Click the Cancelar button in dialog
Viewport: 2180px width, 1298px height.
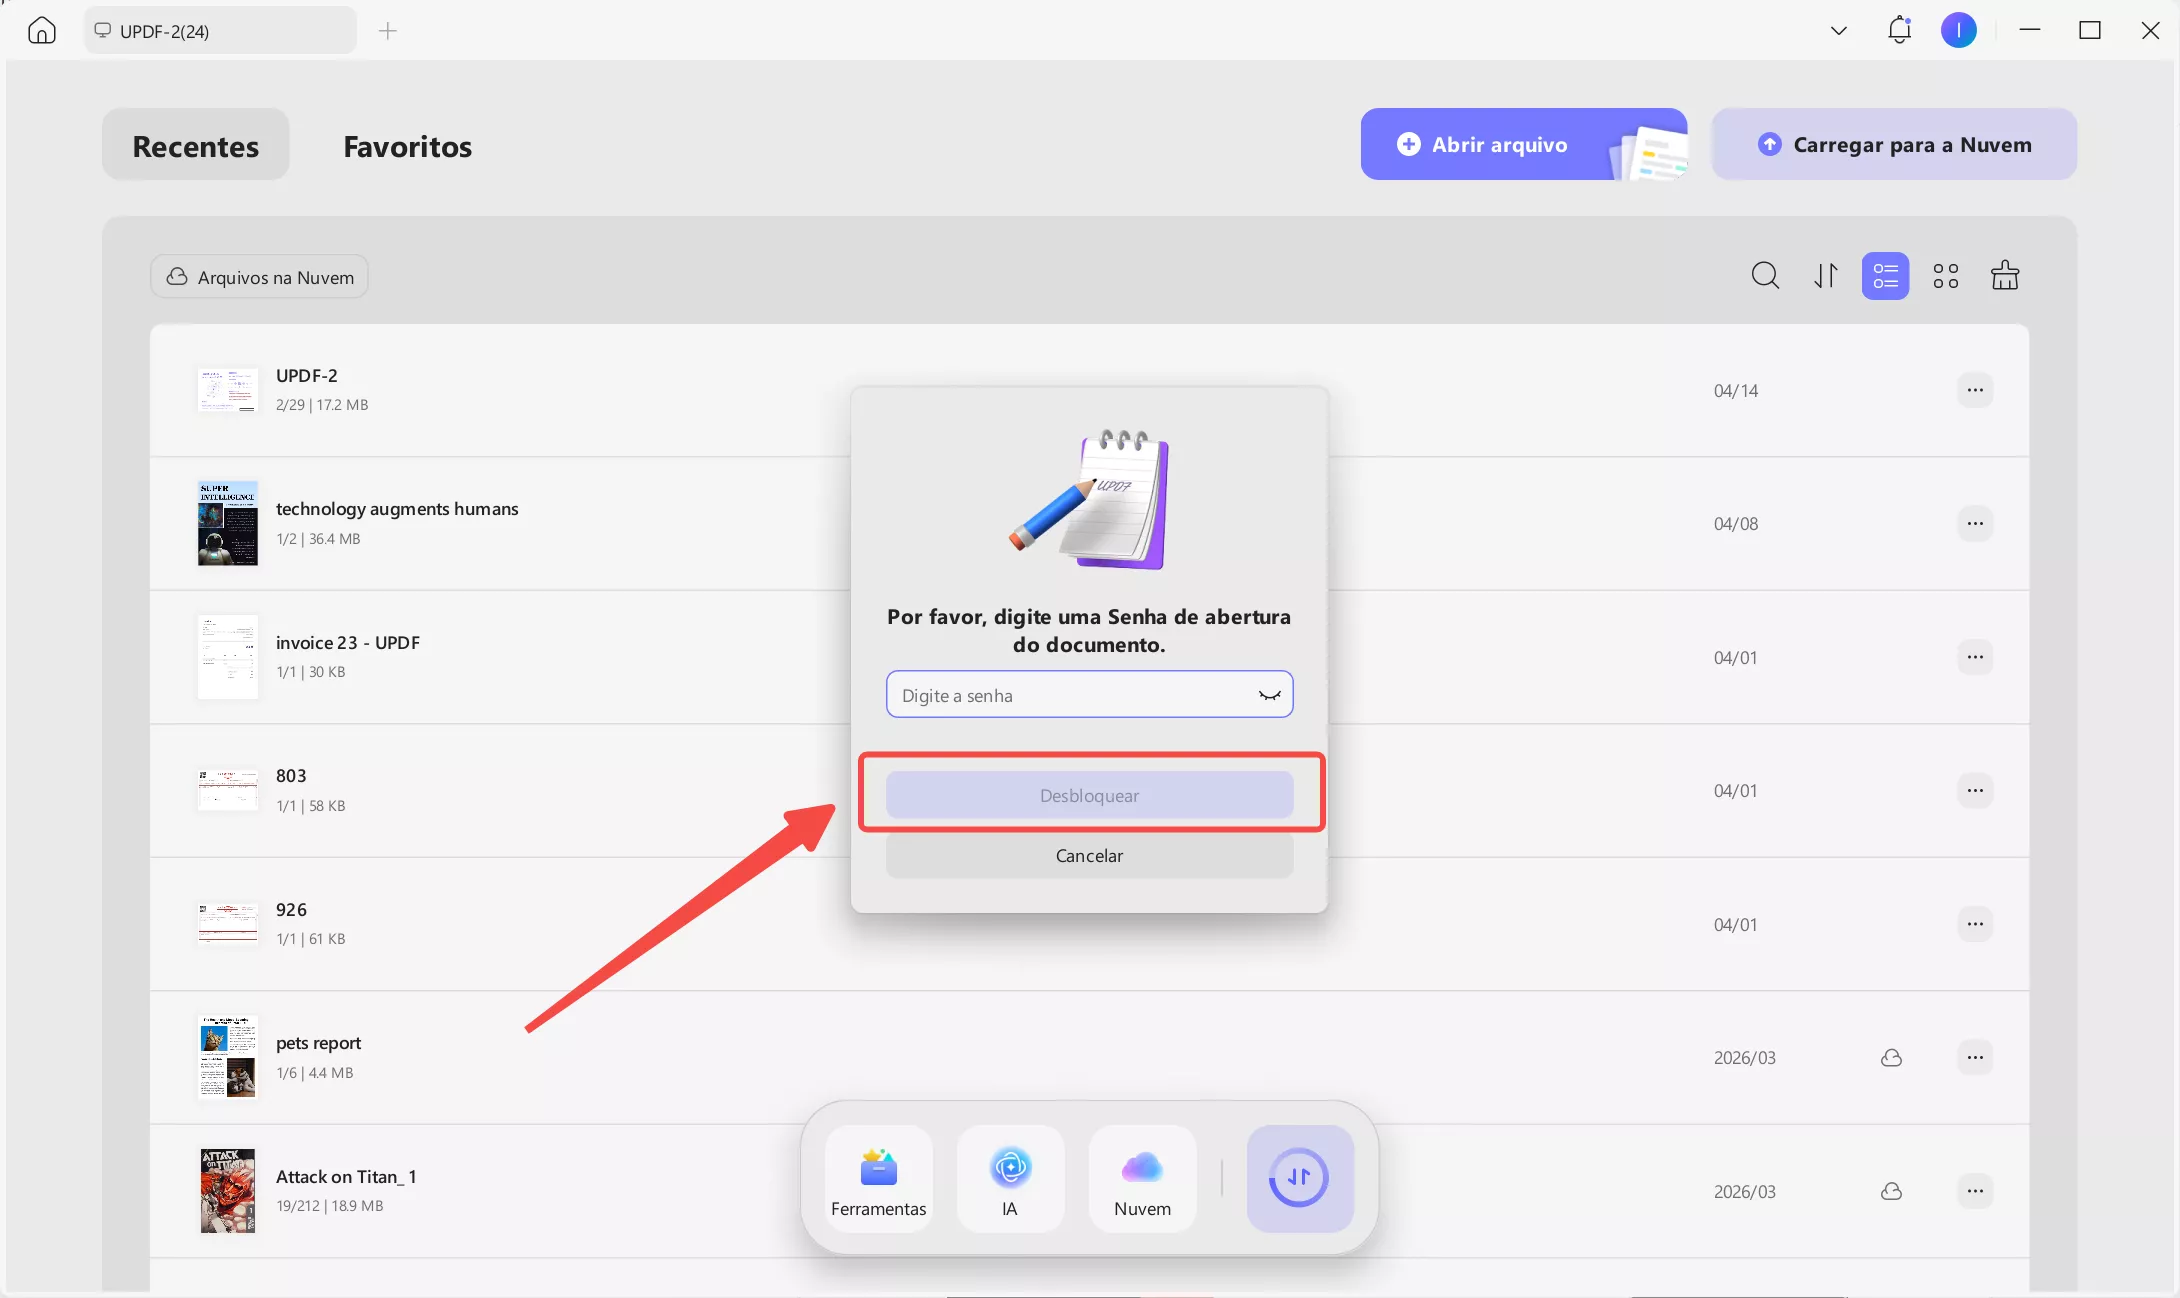1089,856
